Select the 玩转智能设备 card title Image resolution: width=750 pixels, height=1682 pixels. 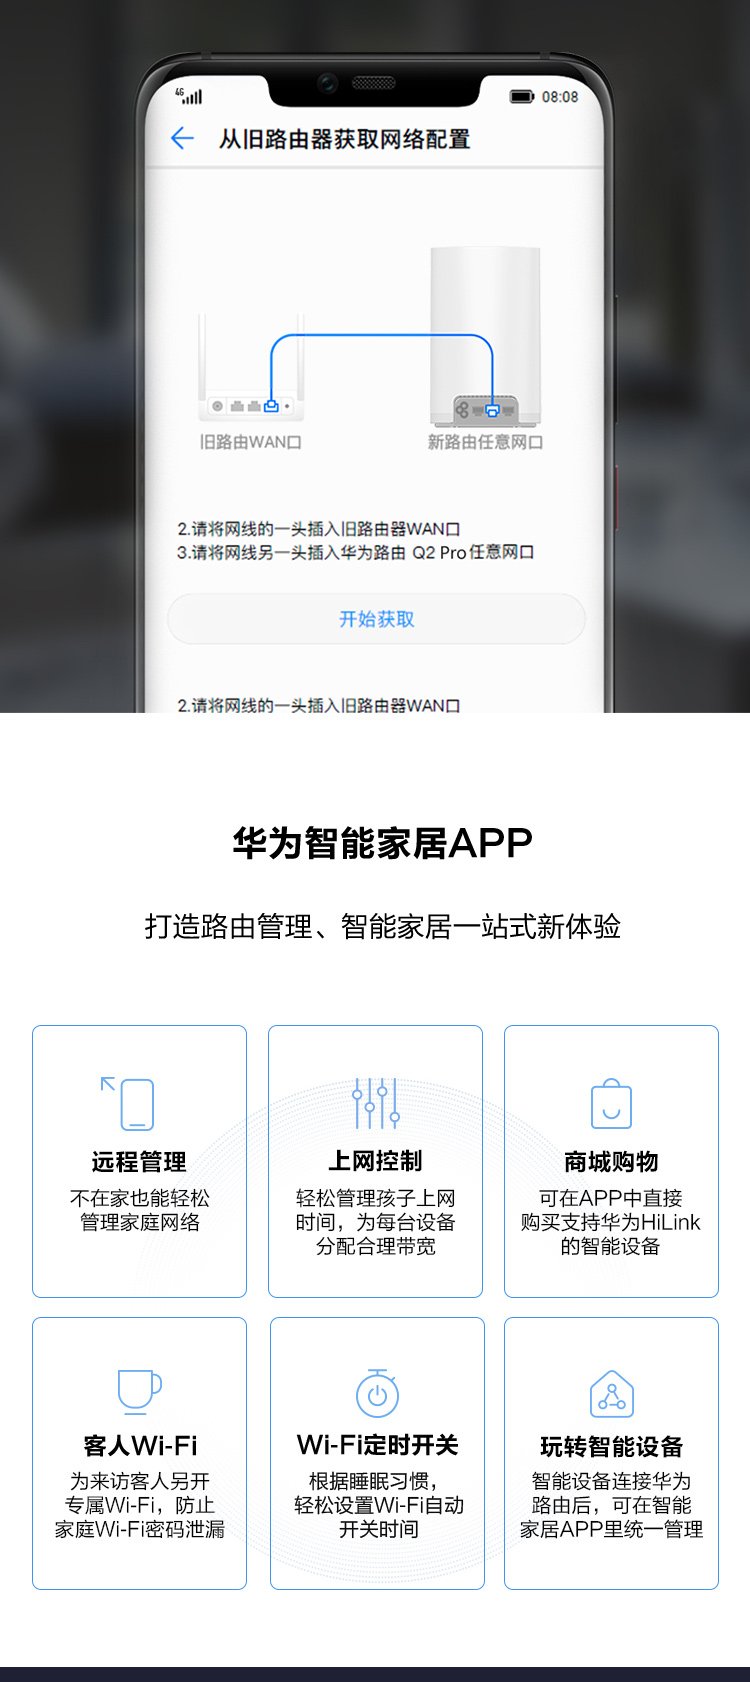click(612, 1447)
